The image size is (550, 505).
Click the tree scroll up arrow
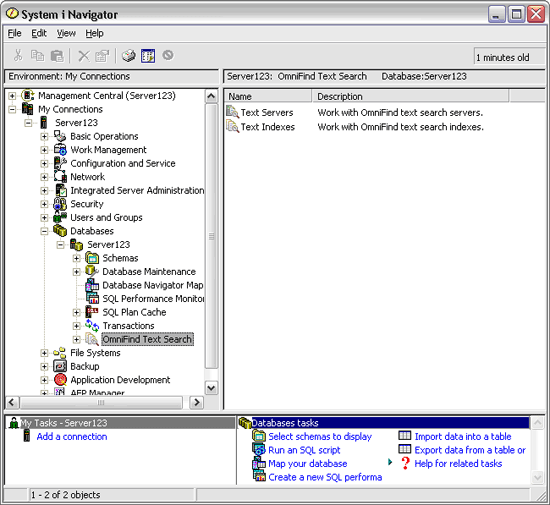[211, 96]
